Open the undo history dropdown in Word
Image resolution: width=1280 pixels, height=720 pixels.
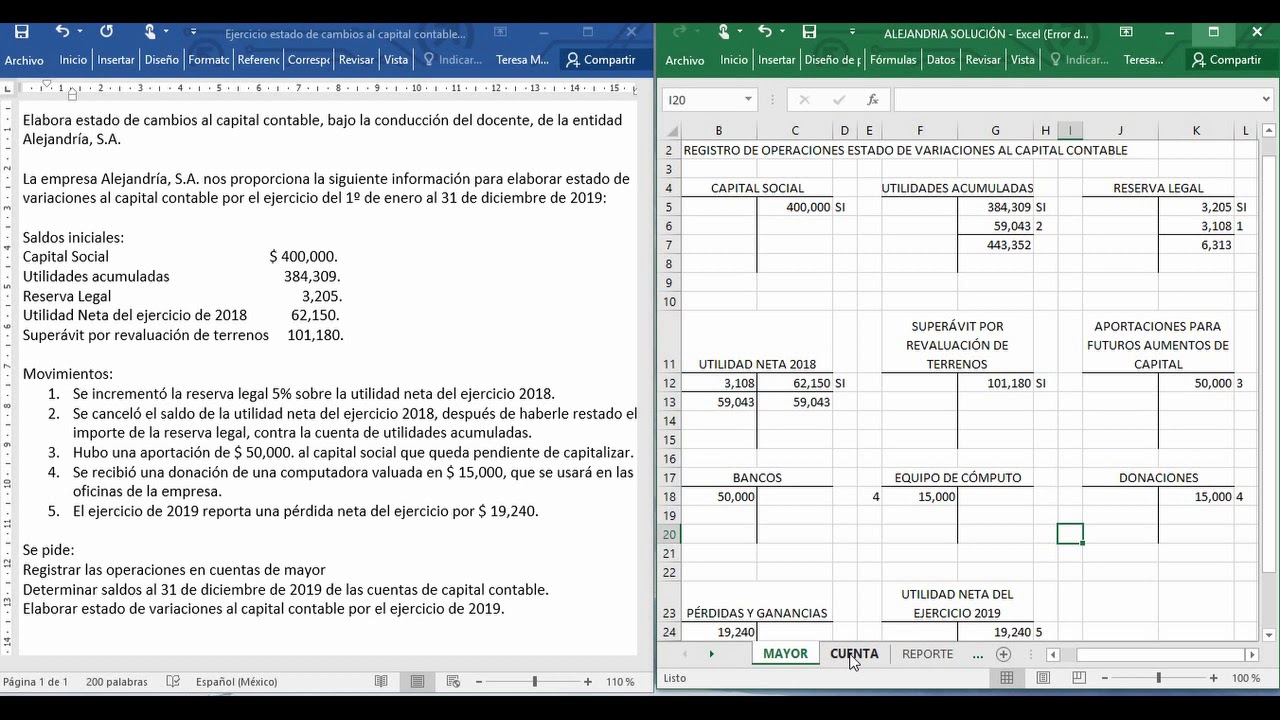[81, 33]
